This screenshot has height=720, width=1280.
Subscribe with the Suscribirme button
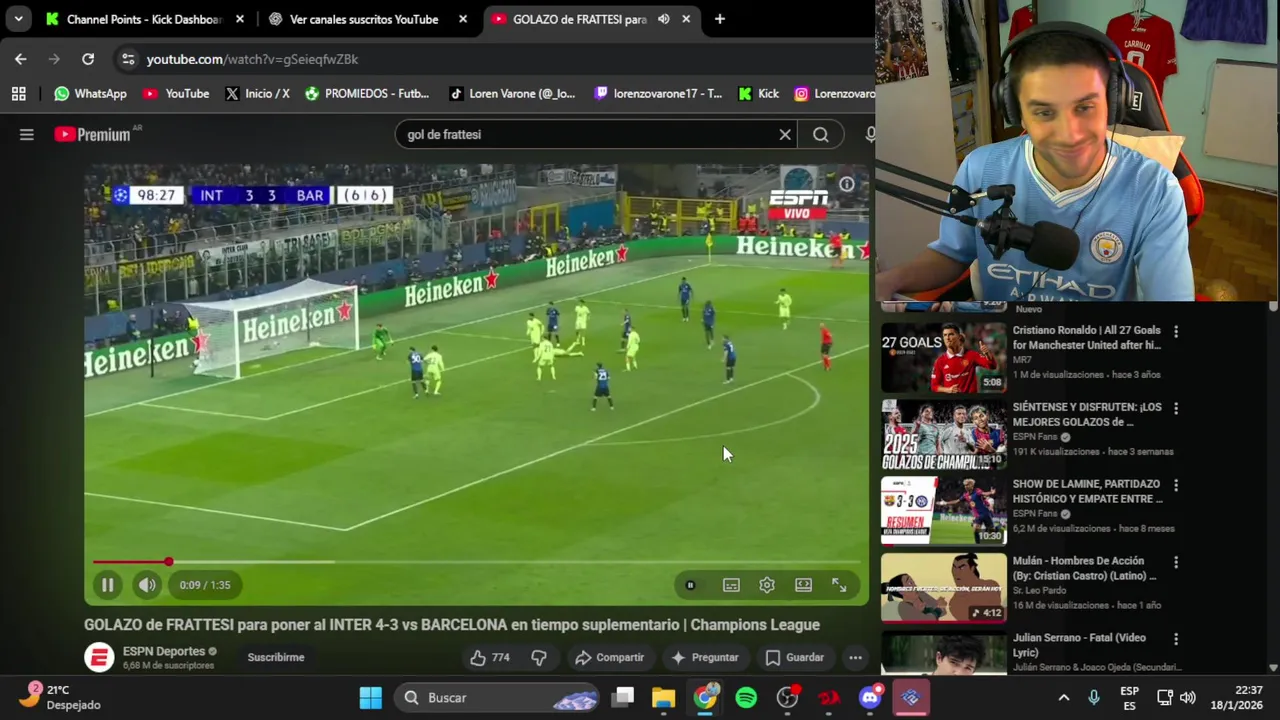[x=276, y=657]
